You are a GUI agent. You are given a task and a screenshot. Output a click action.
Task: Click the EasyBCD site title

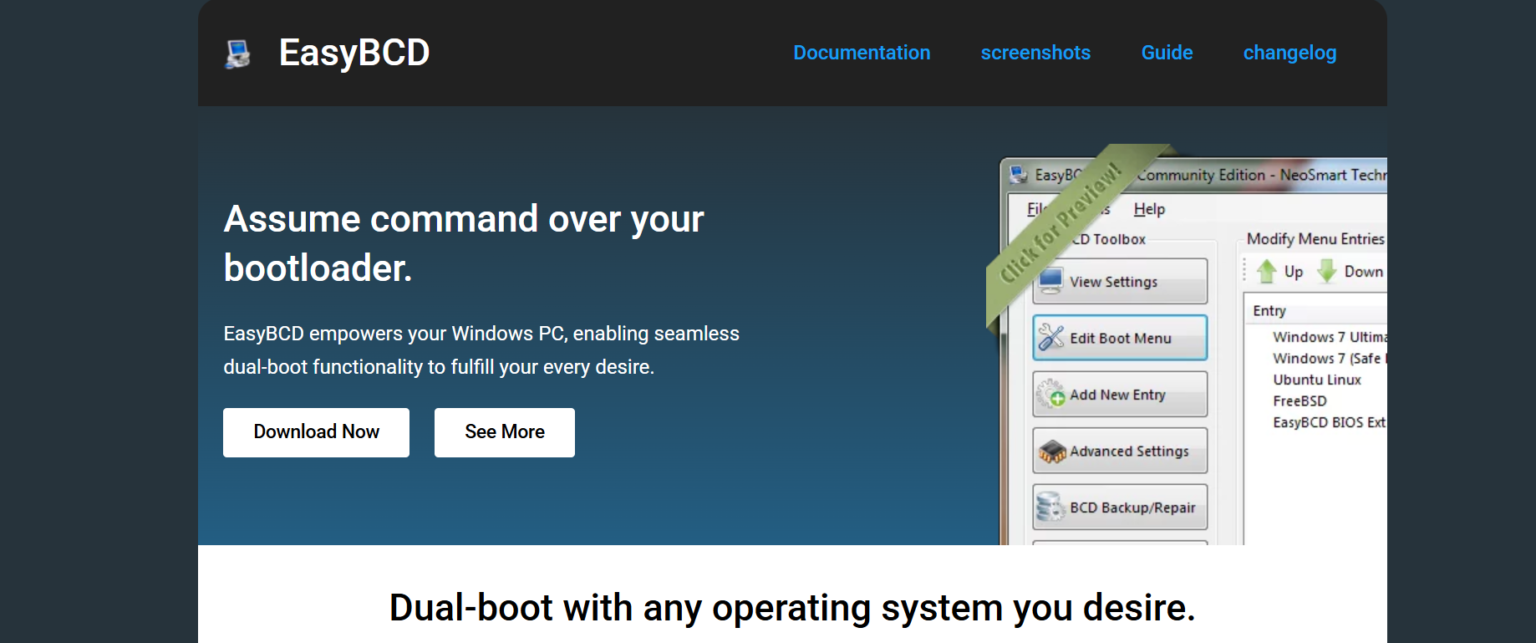[354, 53]
